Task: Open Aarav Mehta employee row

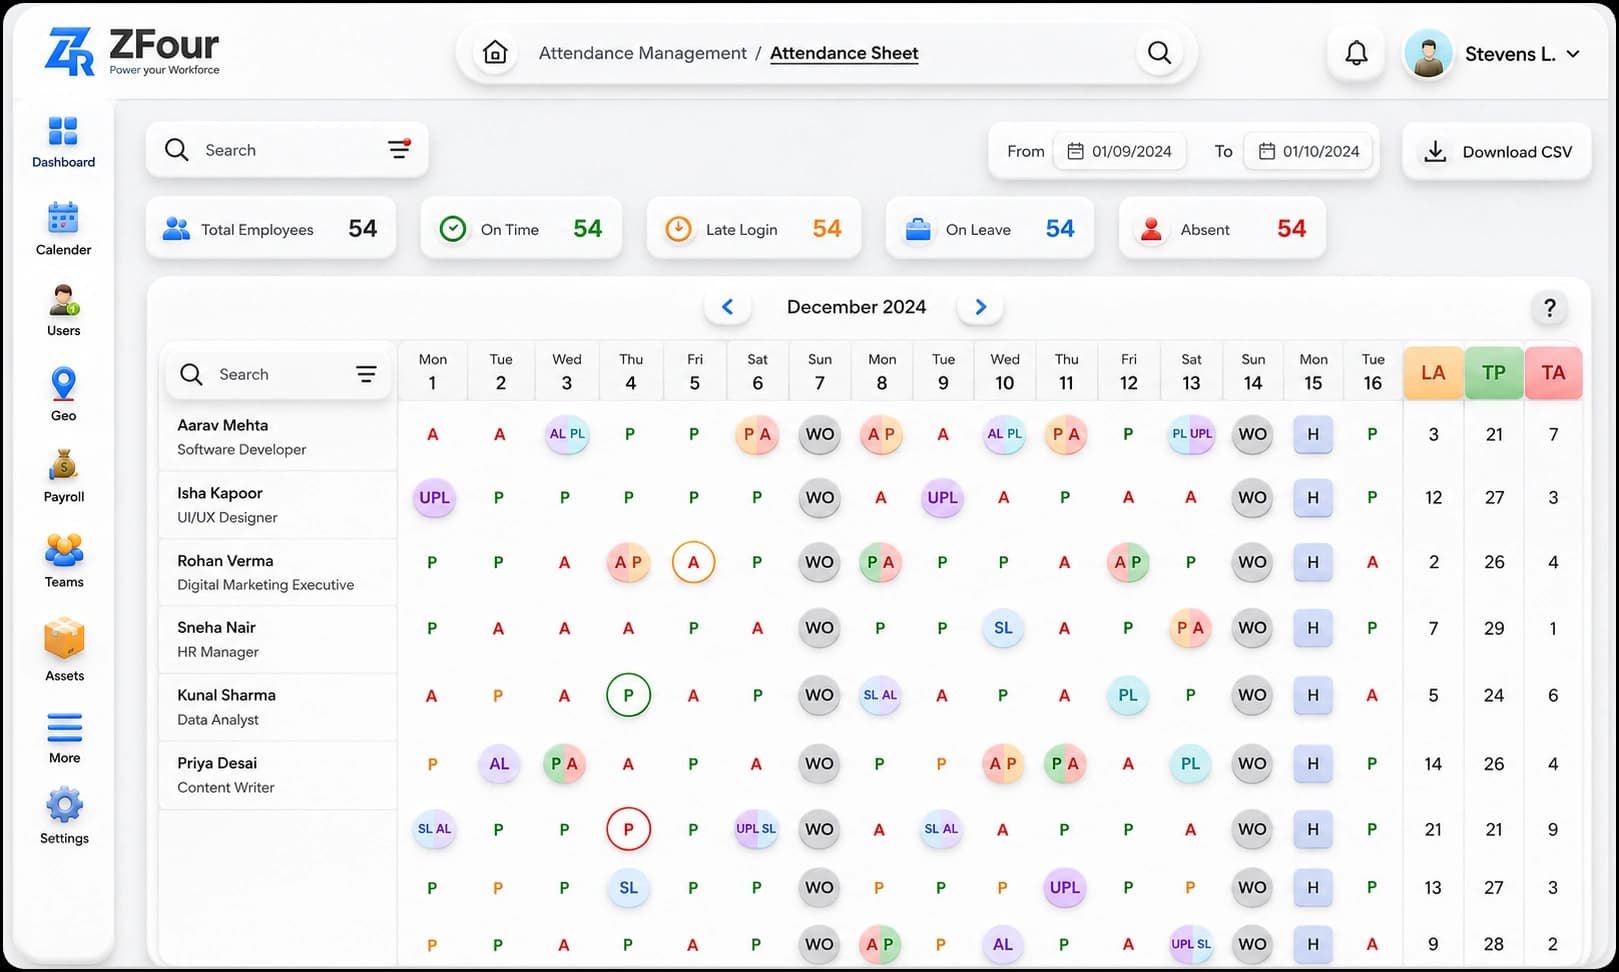Action: click(x=278, y=437)
